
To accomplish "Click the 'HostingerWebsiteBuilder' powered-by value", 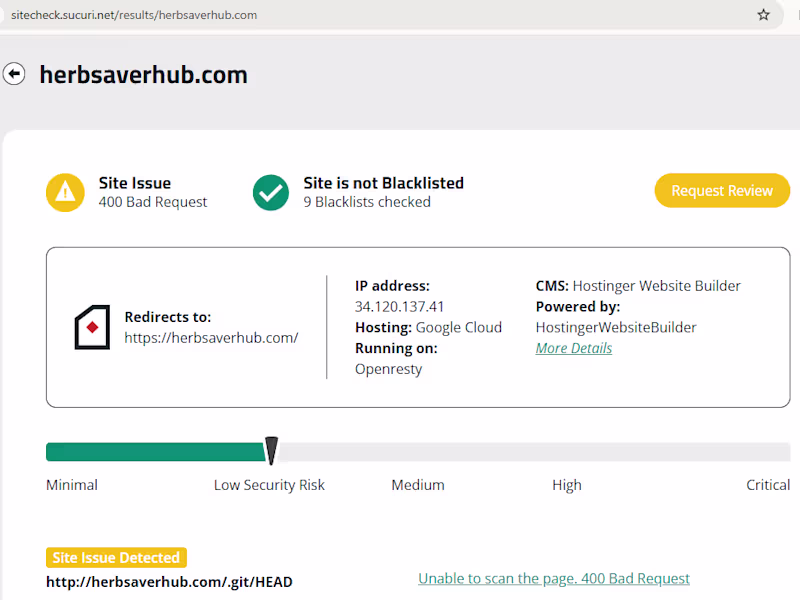I will point(616,328).
